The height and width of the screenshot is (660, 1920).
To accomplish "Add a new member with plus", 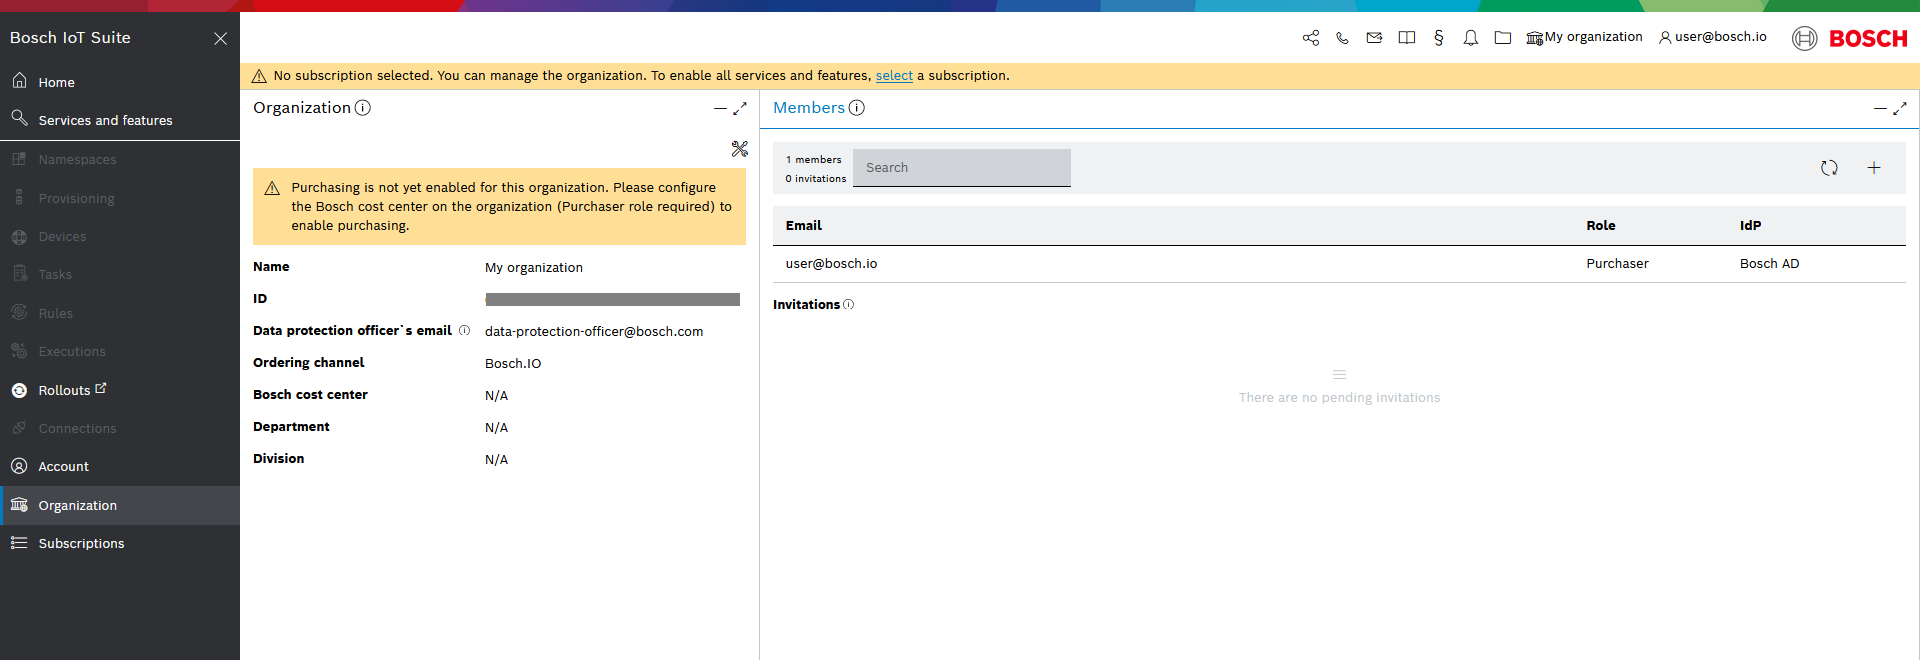I will coord(1874,168).
